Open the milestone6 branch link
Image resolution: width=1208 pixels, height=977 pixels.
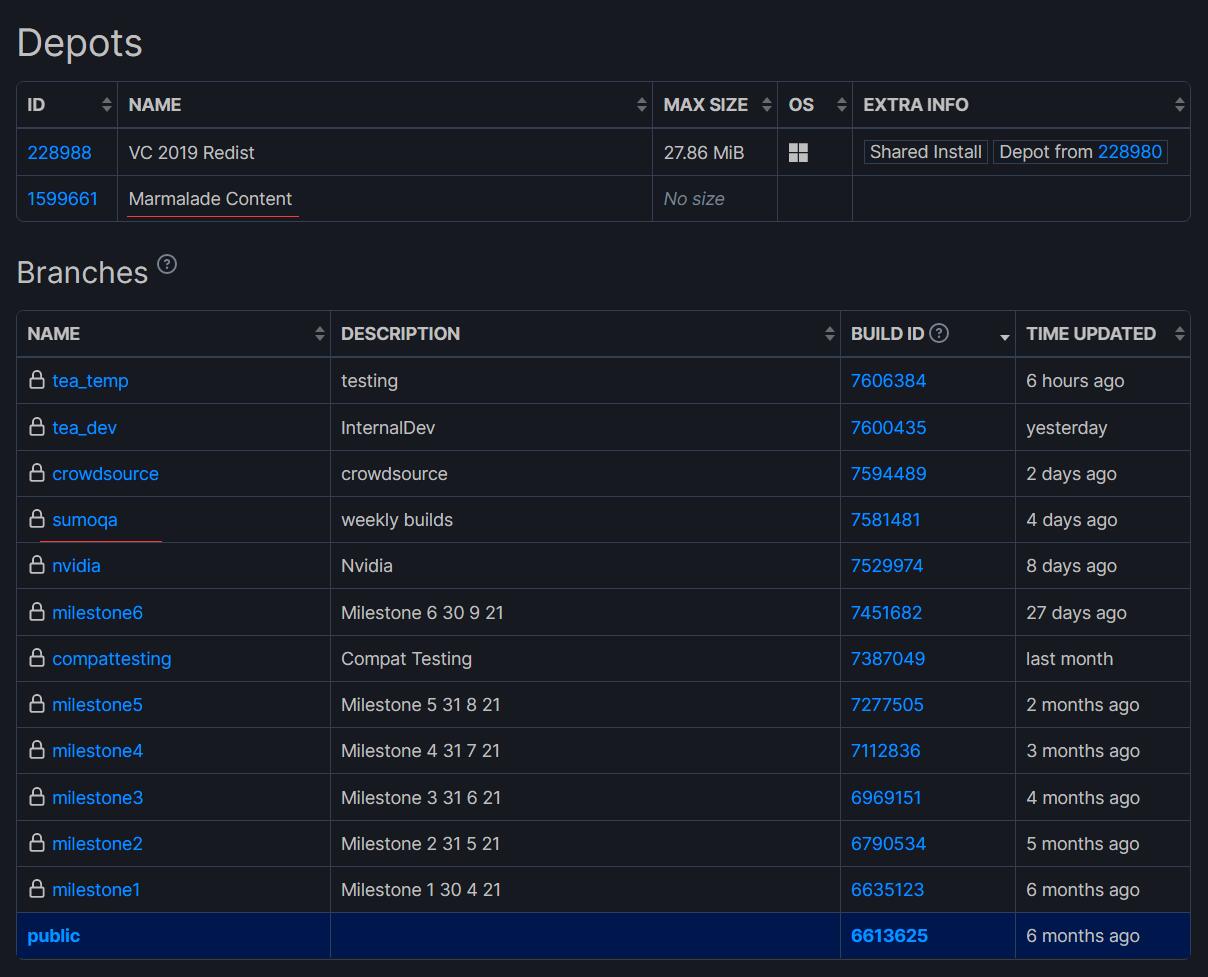[x=97, y=612]
